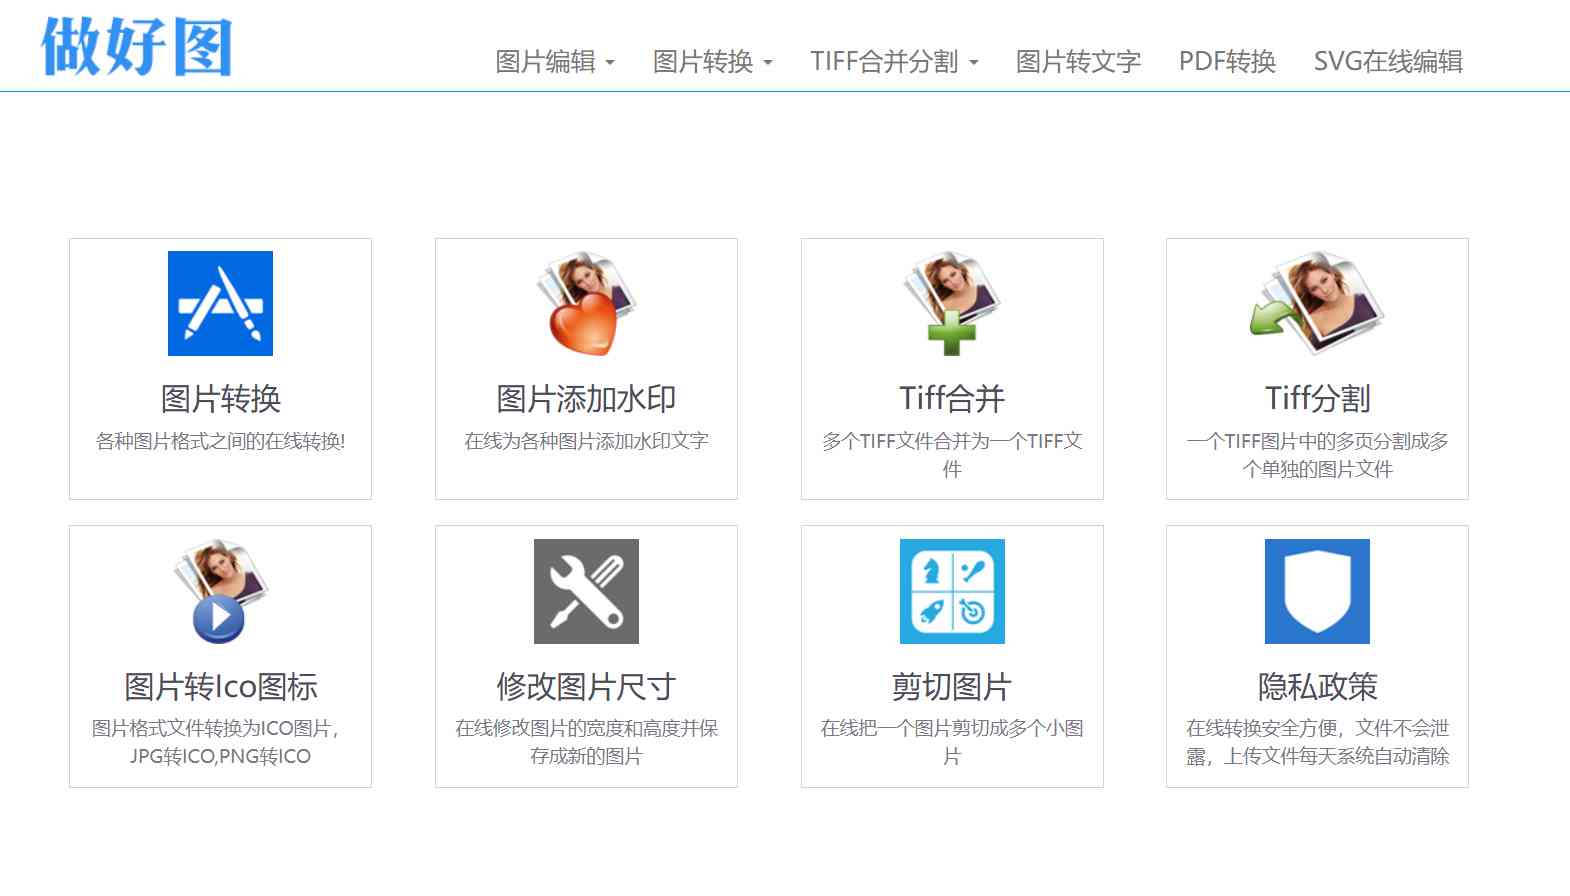Image resolution: width=1570 pixels, height=896 pixels.
Task: Open the TIFF合并分割 dropdown menu
Action: (894, 62)
